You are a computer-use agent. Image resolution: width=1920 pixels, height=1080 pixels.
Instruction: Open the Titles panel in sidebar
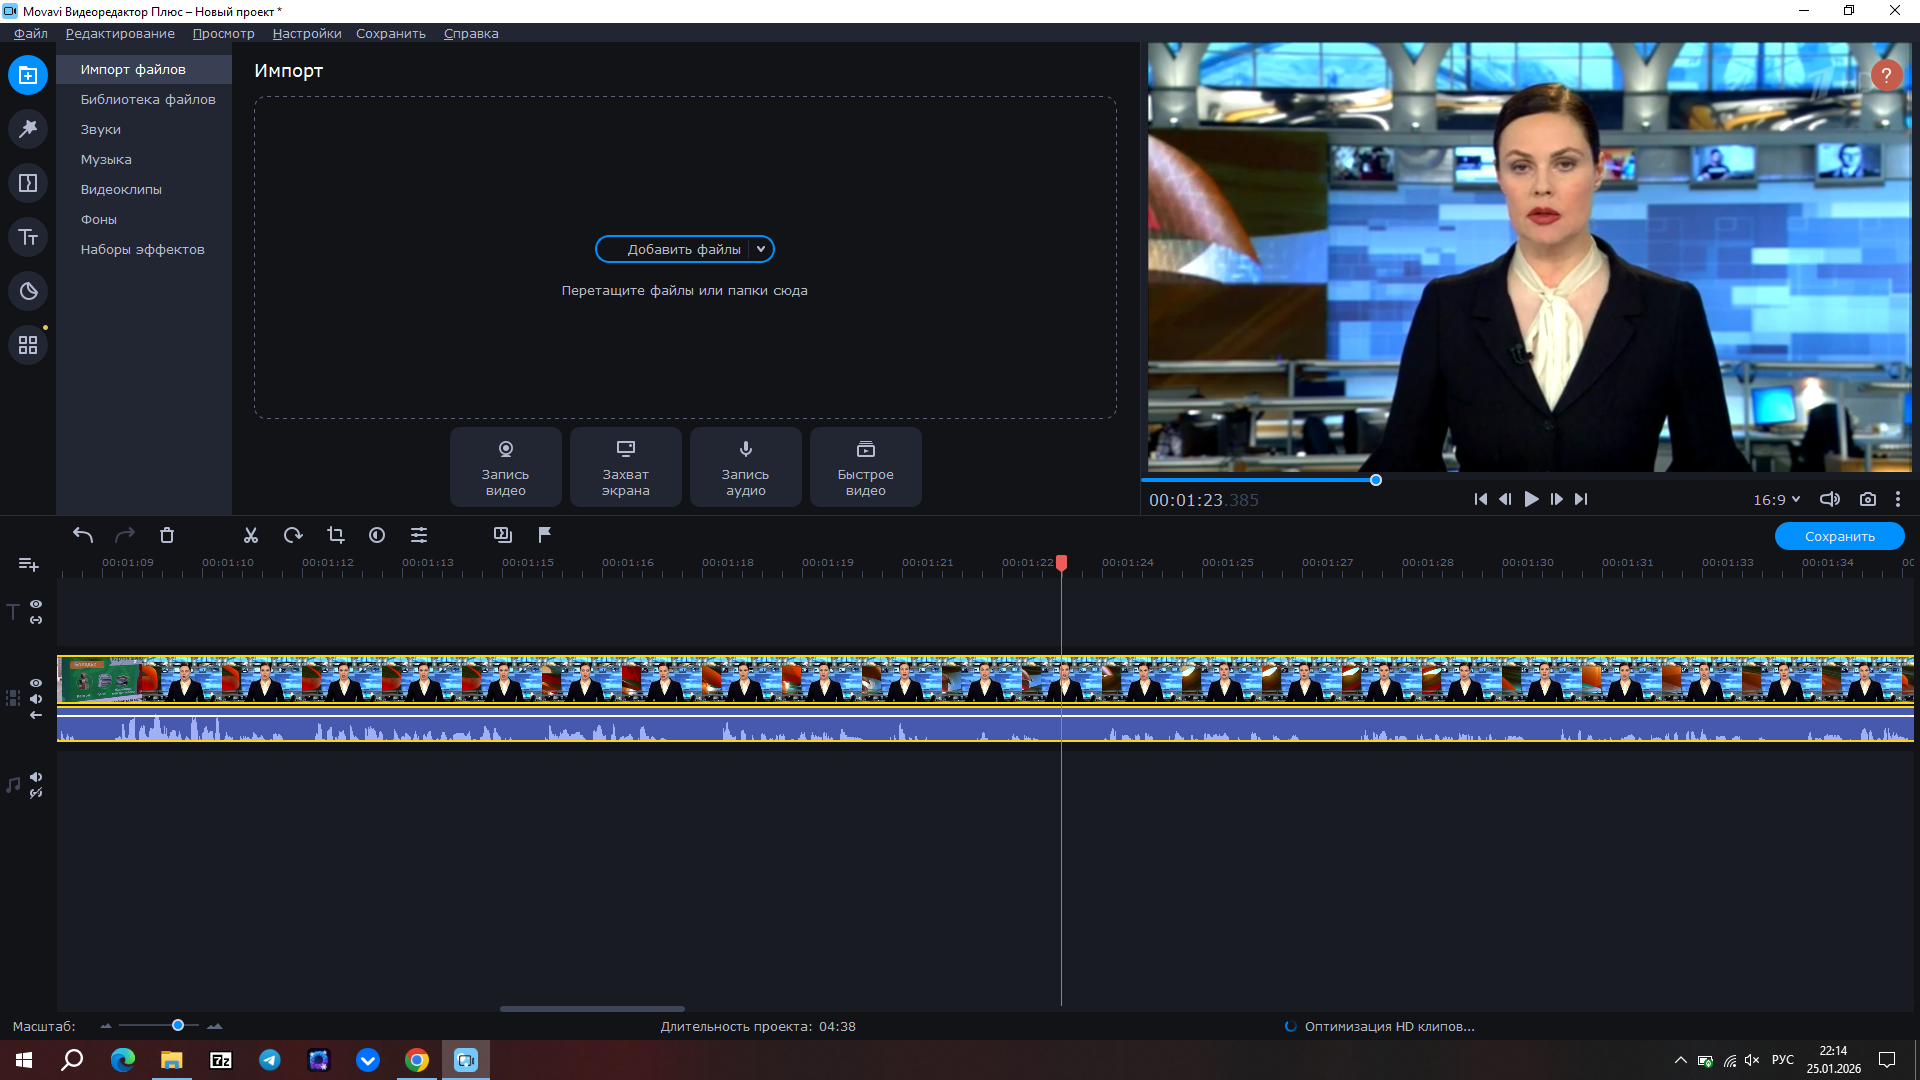(28, 237)
